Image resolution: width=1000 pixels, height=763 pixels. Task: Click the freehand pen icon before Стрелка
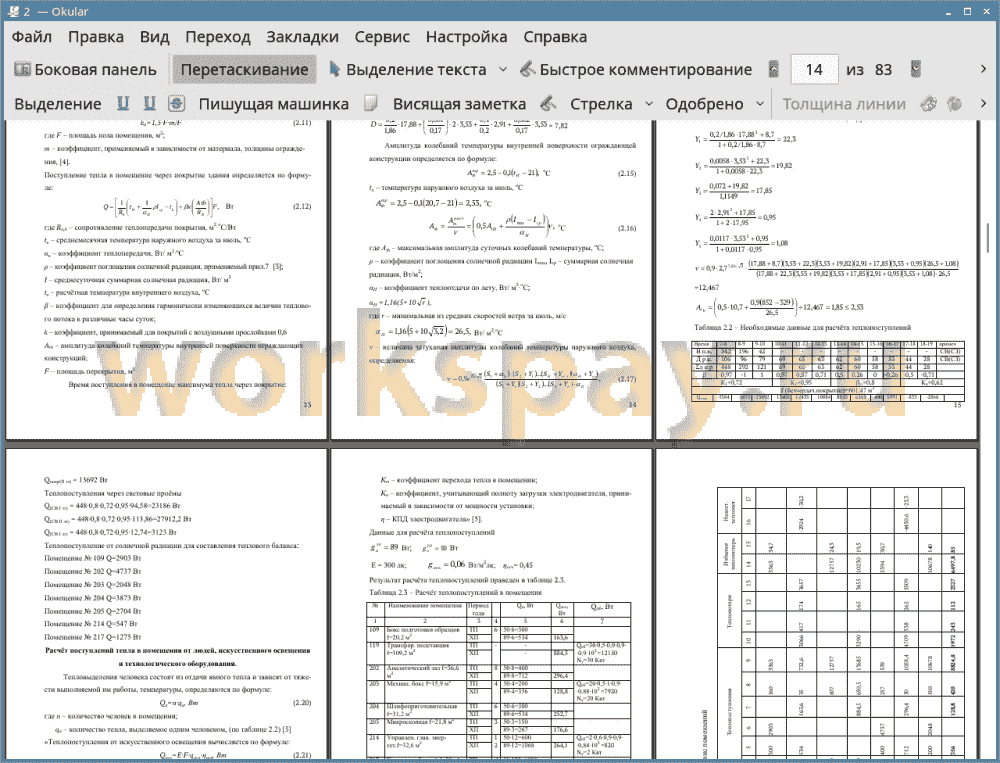coord(548,103)
